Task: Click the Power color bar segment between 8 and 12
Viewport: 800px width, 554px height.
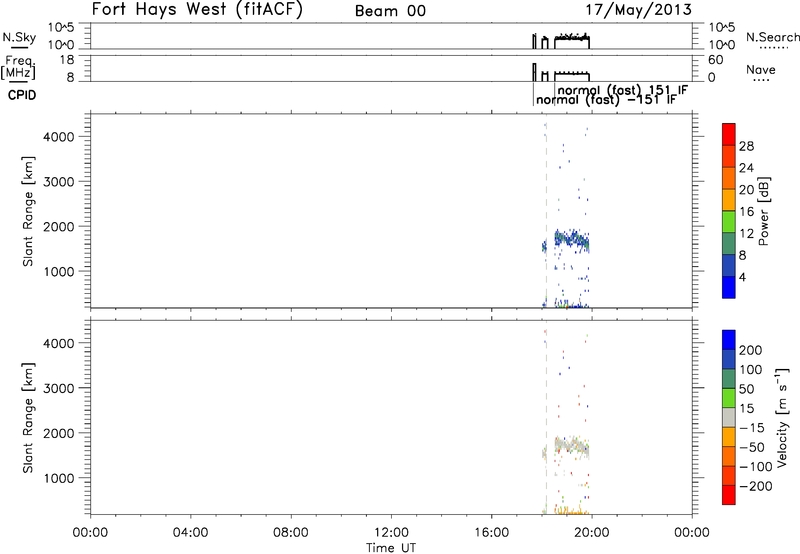Action: [729, 244]
